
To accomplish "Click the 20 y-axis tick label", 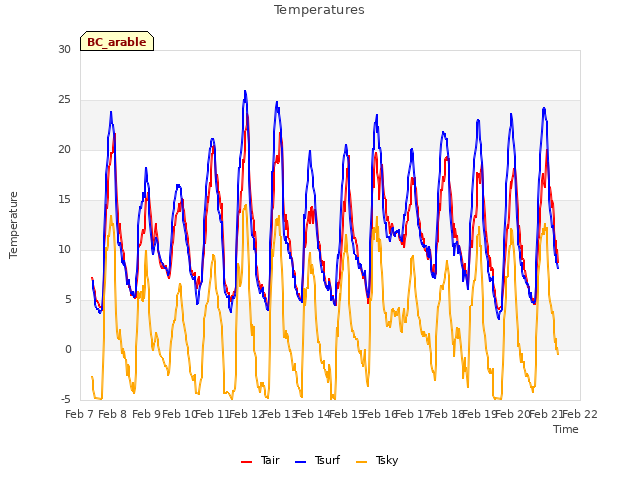I will [64, 149].
